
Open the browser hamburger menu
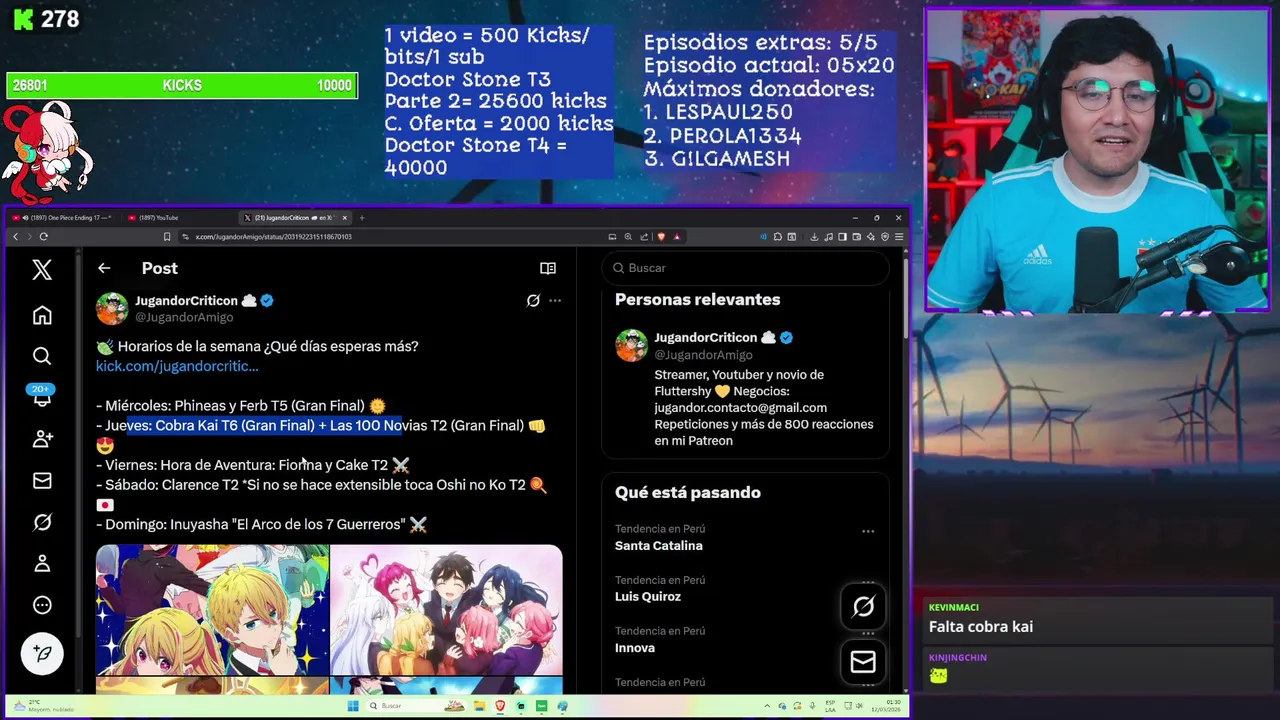(x=899, y=237)
